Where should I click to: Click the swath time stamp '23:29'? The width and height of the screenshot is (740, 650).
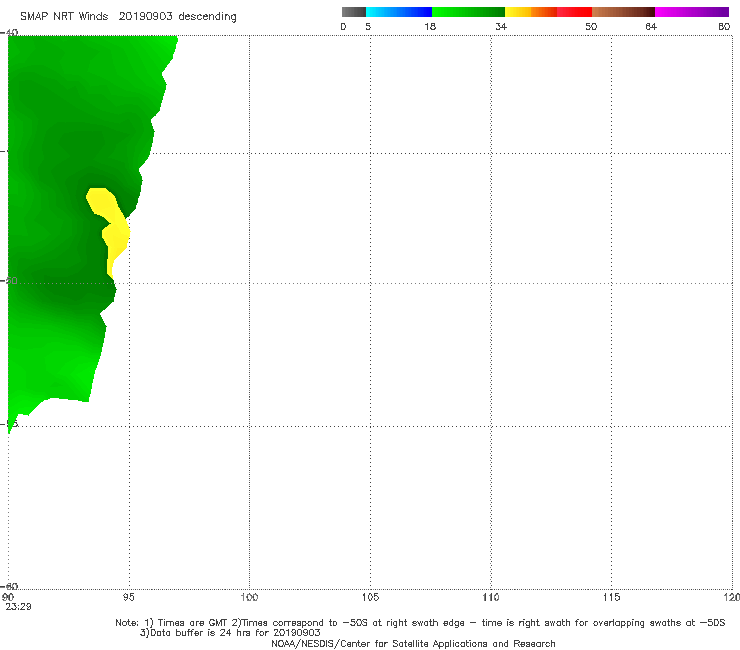18,607
